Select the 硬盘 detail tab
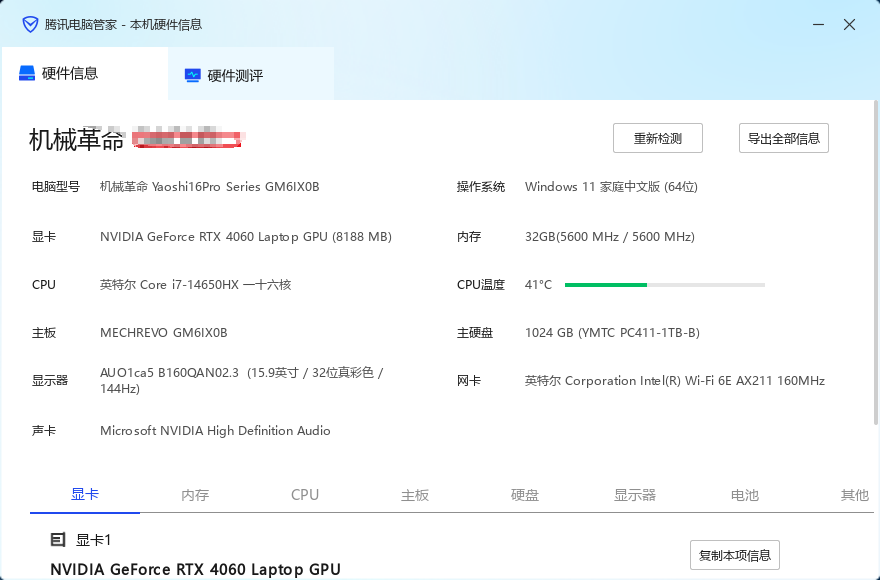The width and height of the screenshot is (880, 580). tap(525, 495)
